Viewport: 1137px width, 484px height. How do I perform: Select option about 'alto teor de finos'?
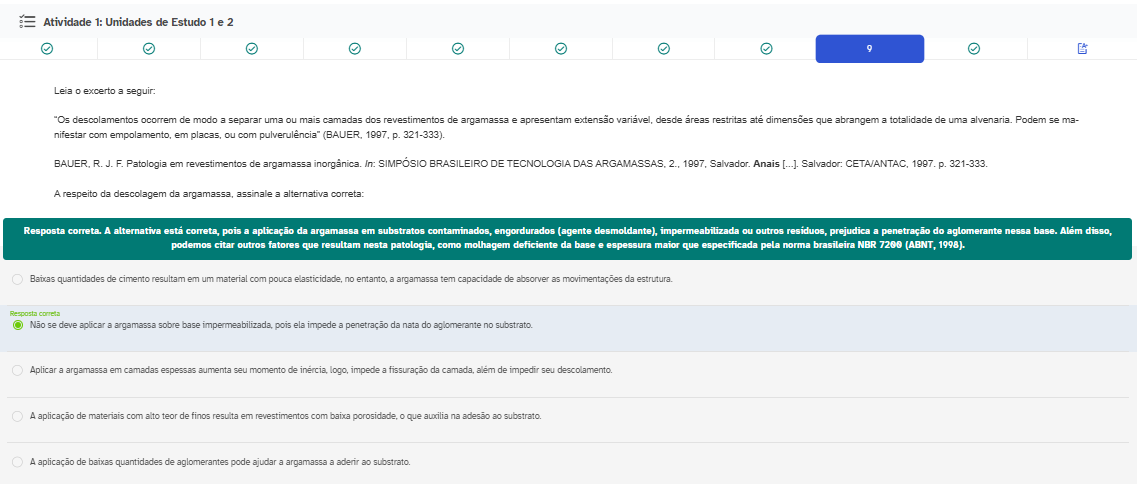17,416
